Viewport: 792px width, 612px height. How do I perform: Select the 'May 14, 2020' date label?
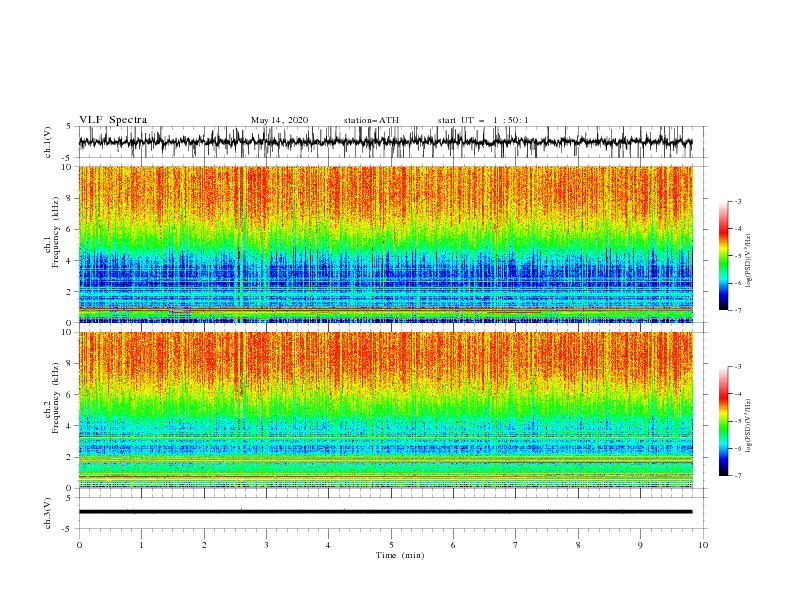pyautogui.click(x=279, y=120)
